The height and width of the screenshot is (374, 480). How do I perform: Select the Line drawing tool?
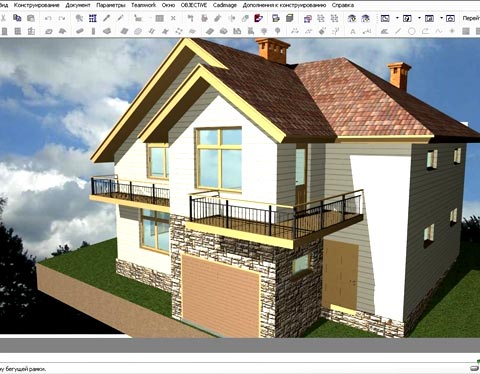[x=398, y=31]
